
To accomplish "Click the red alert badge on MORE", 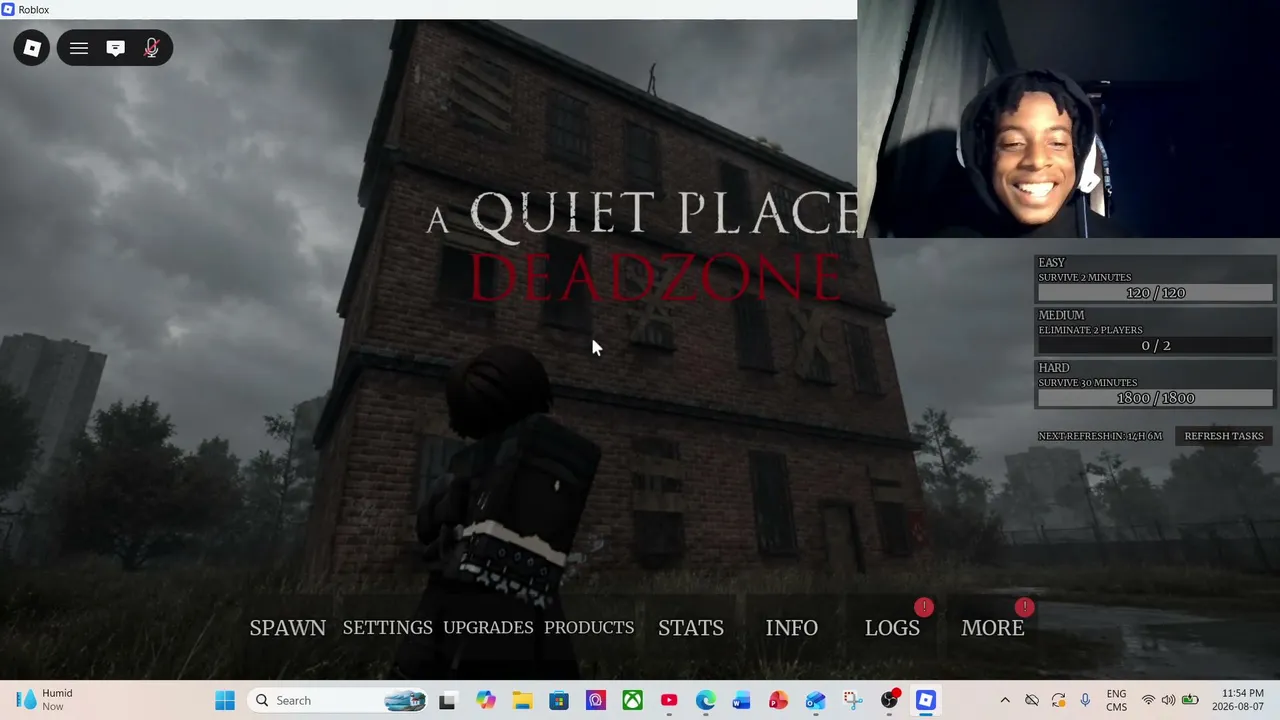I will [1024, 607].
